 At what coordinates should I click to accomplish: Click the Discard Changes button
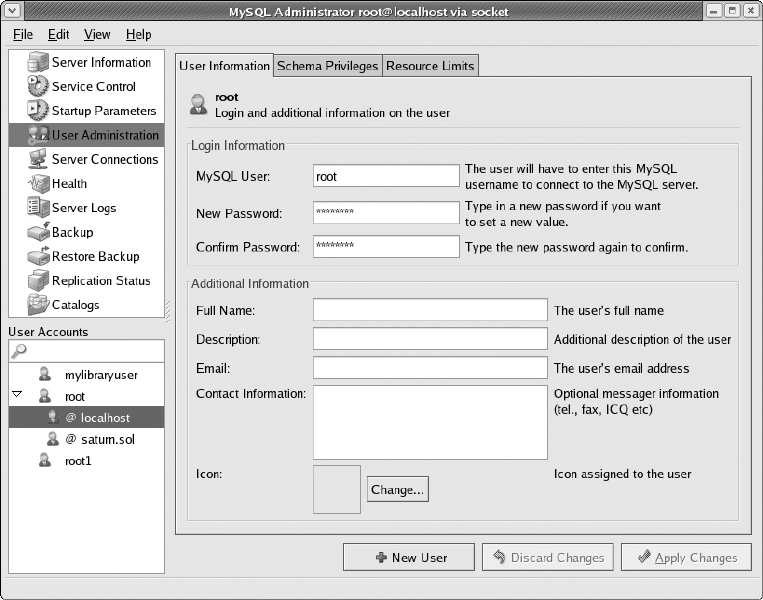point(548,557)
